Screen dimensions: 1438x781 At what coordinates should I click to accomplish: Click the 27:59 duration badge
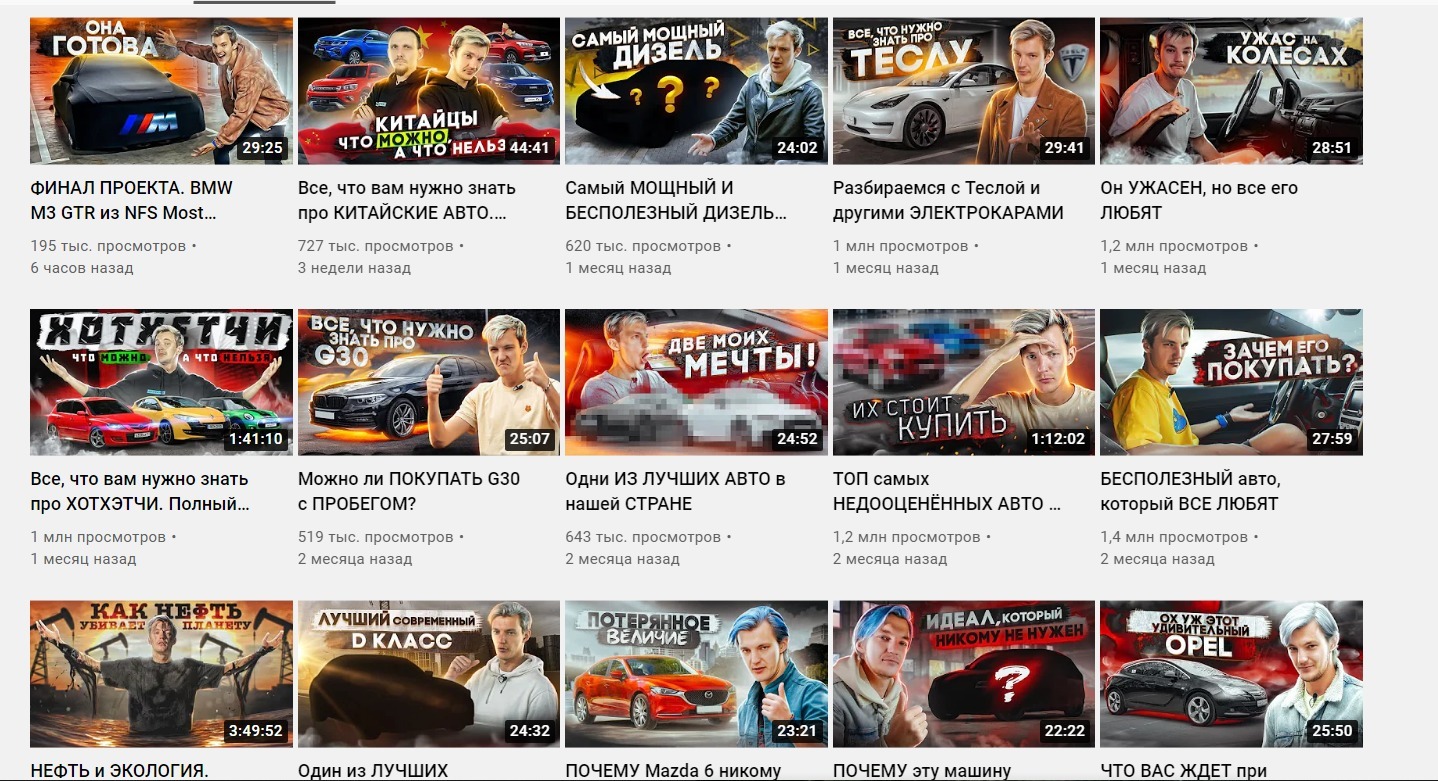(x=1332, y=439)
